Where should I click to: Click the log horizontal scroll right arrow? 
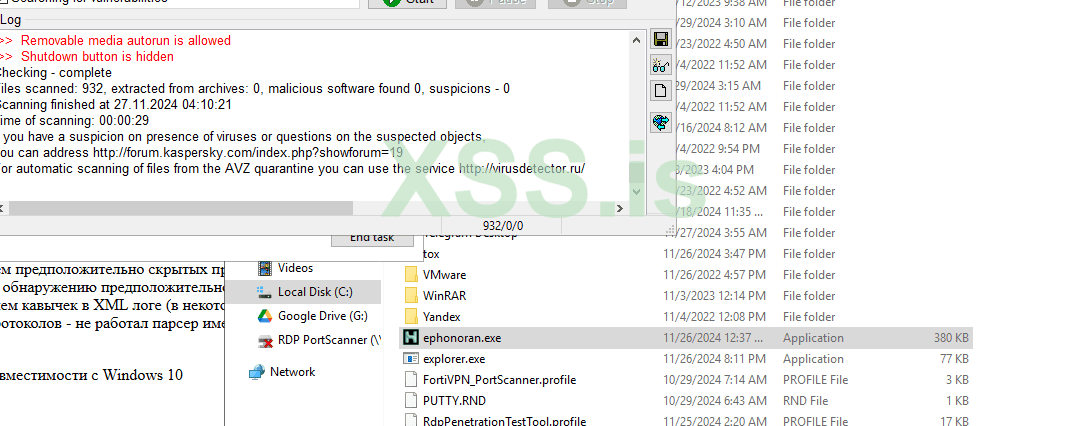620,208
